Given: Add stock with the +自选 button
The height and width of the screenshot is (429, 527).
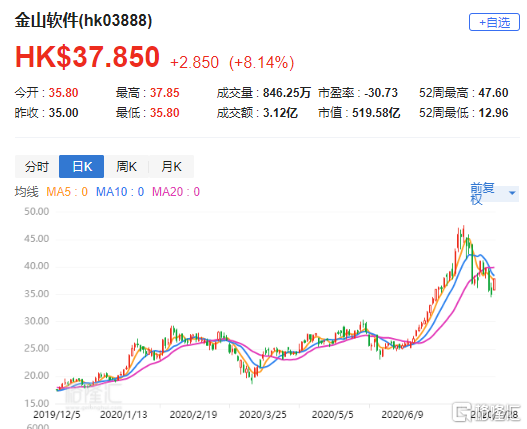Looking at the screenshot, I should [x=494, y=23].
